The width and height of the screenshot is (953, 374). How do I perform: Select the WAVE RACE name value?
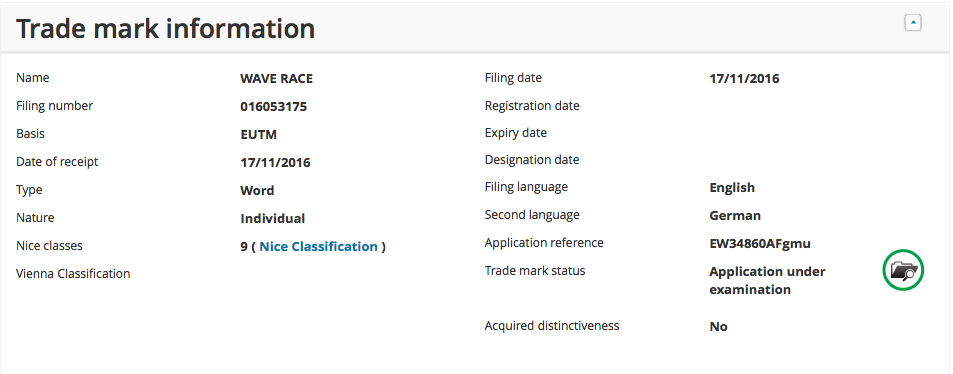277,79
